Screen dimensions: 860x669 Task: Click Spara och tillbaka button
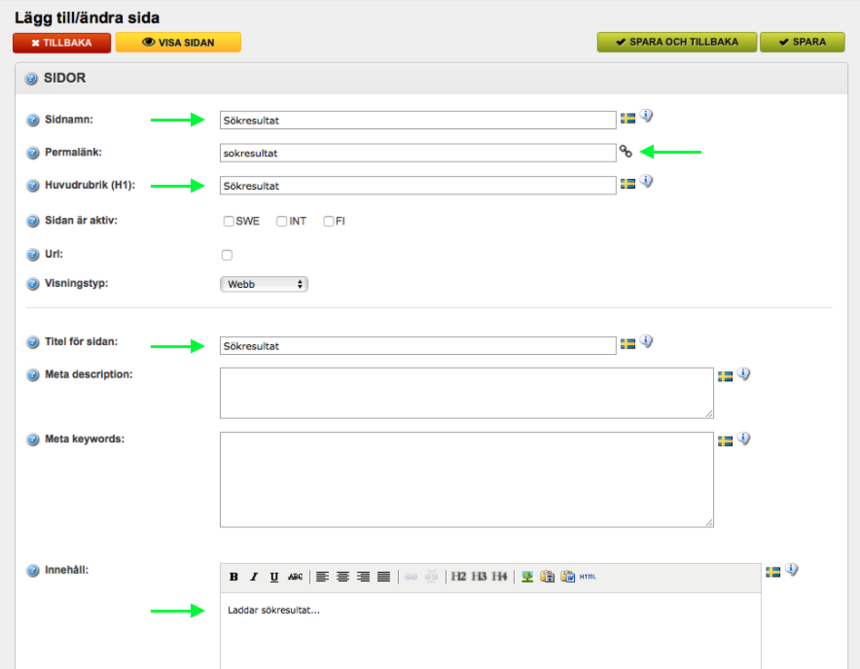[676, 42]
